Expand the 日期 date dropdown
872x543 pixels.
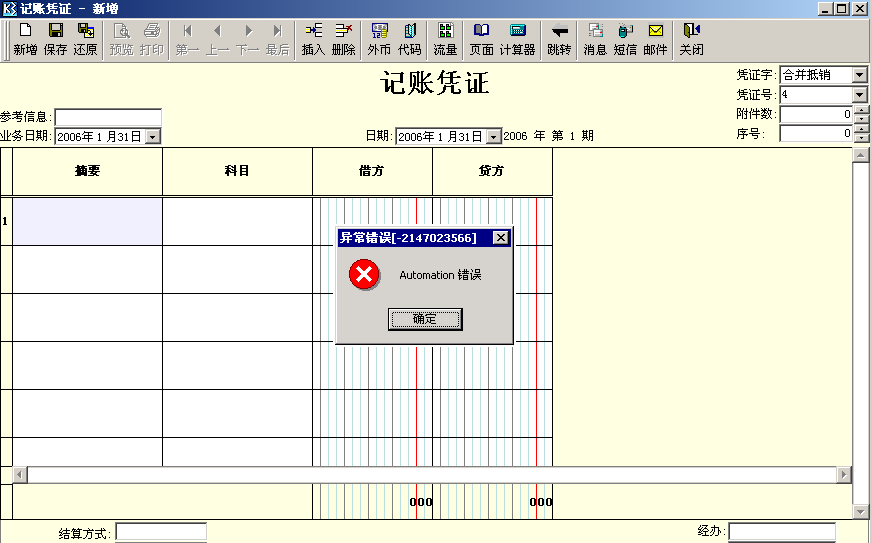[493, 136]
